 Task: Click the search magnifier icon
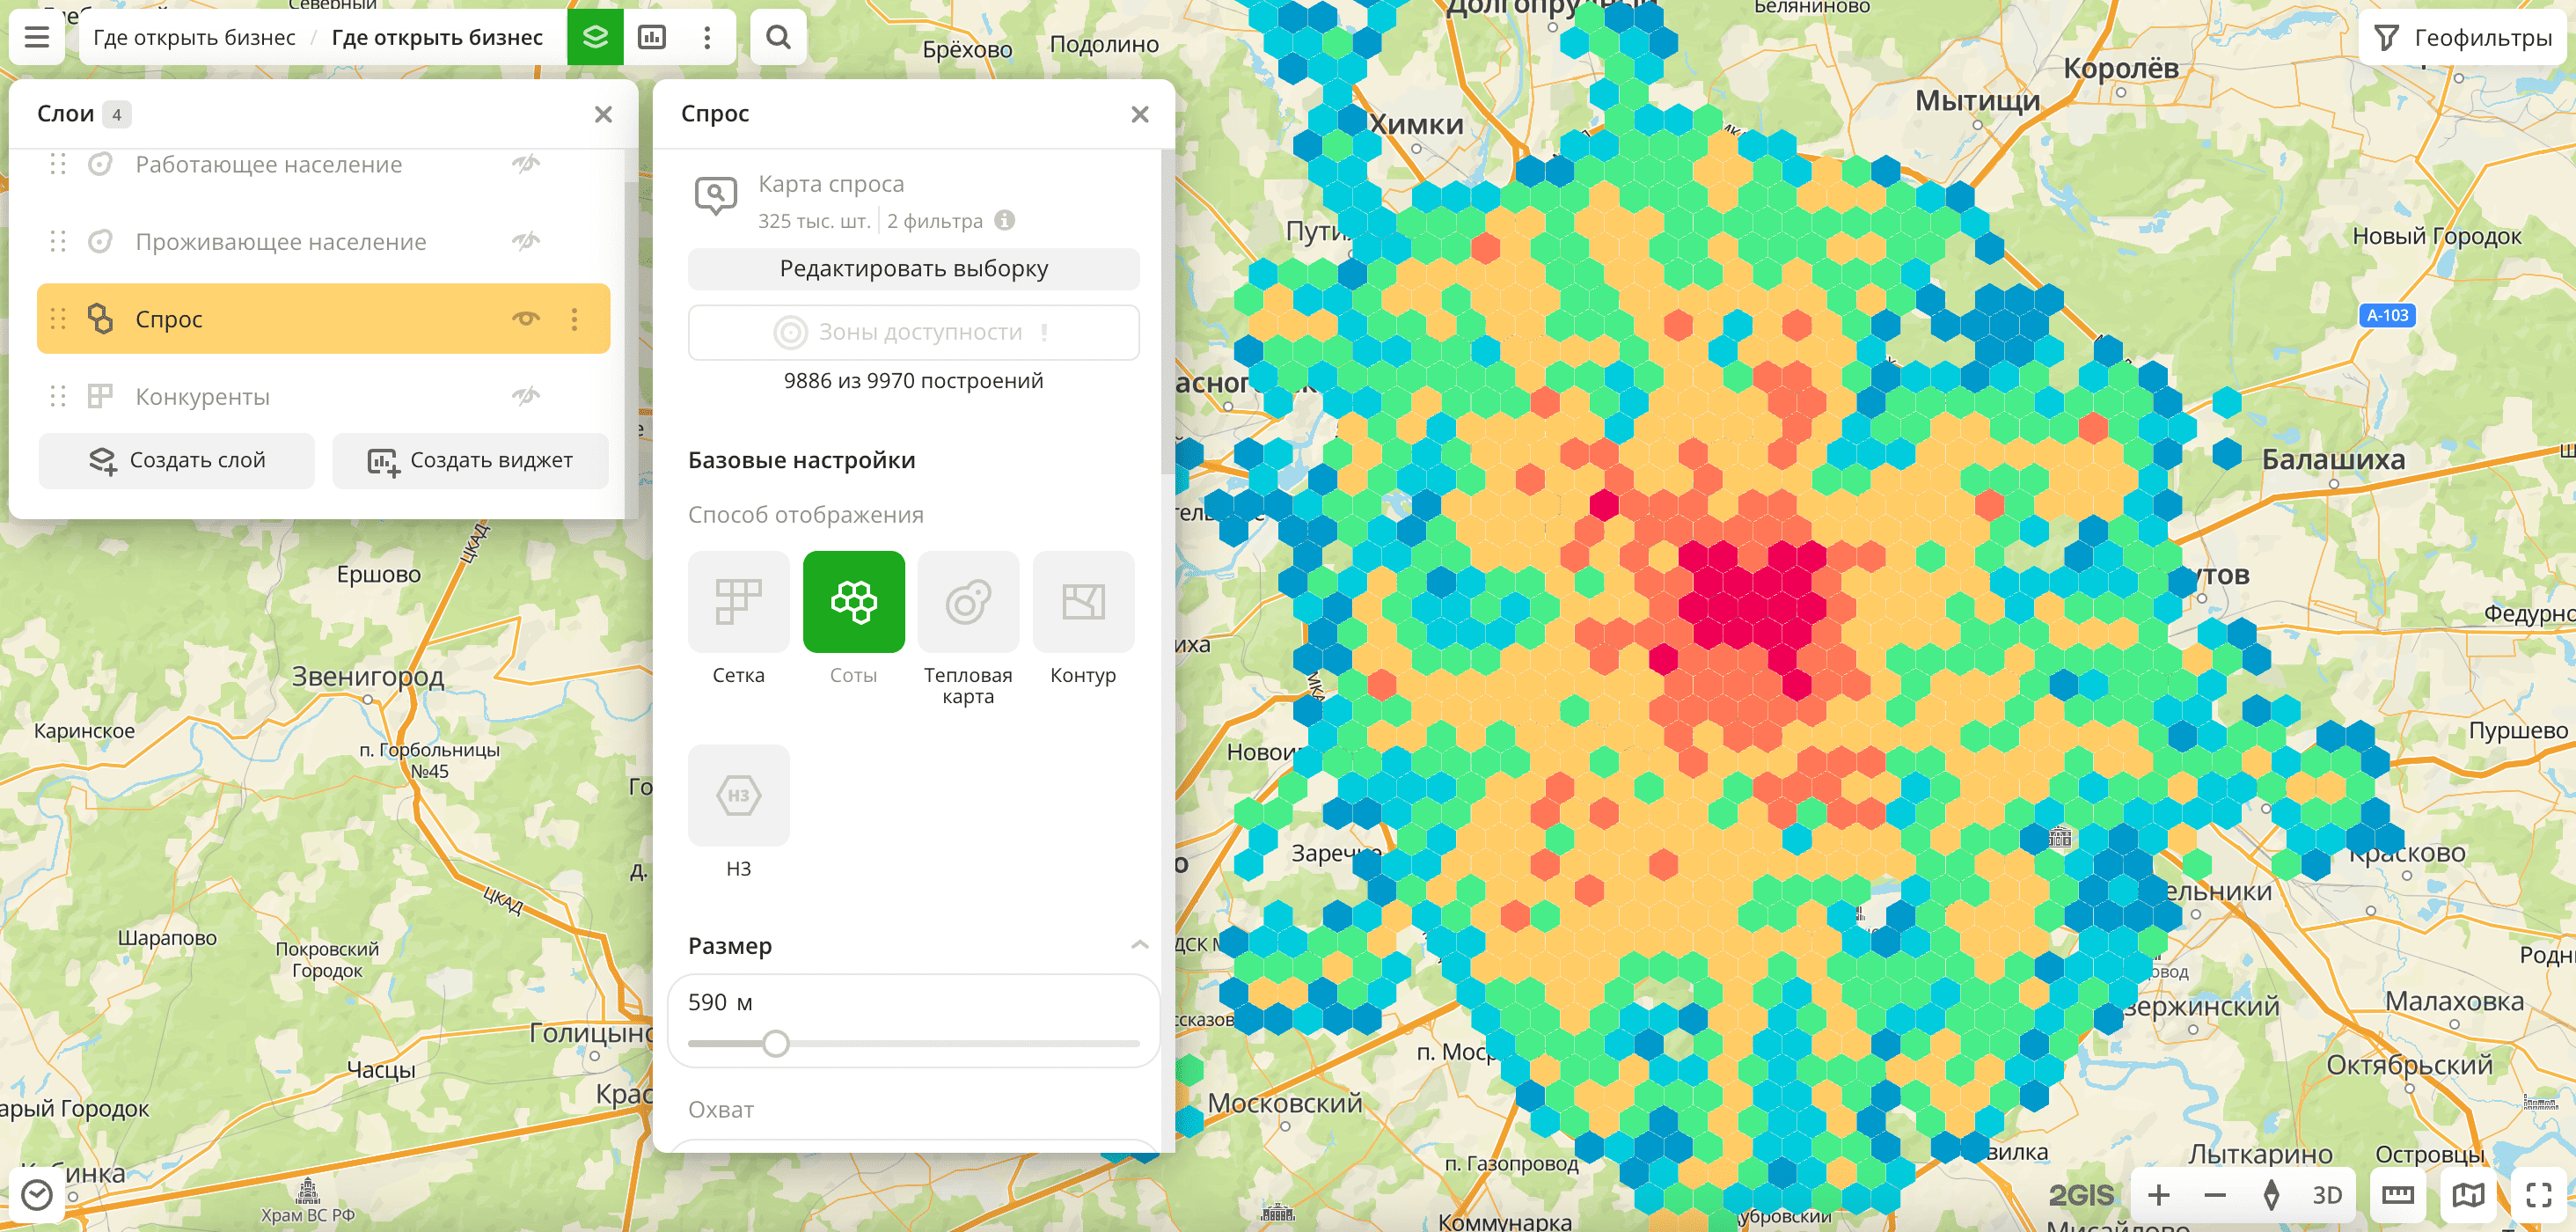coord(778,38)
